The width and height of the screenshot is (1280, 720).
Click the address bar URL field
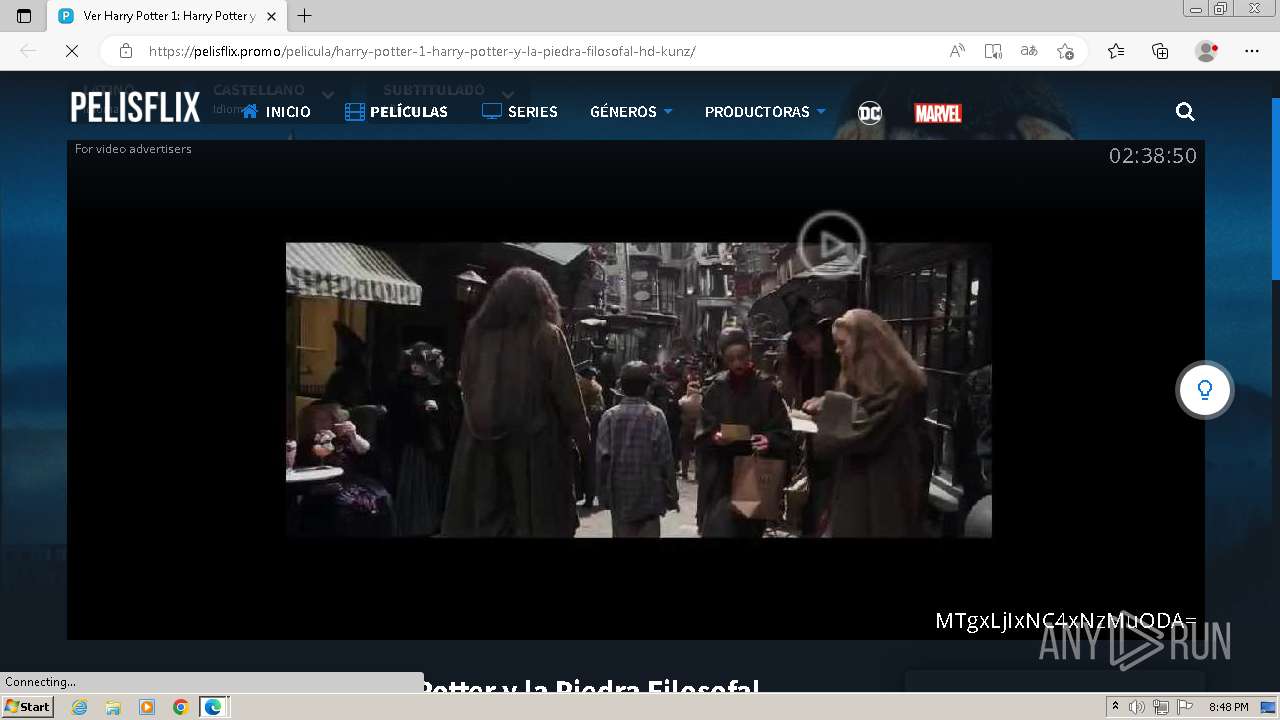click(x=540, y=51)
